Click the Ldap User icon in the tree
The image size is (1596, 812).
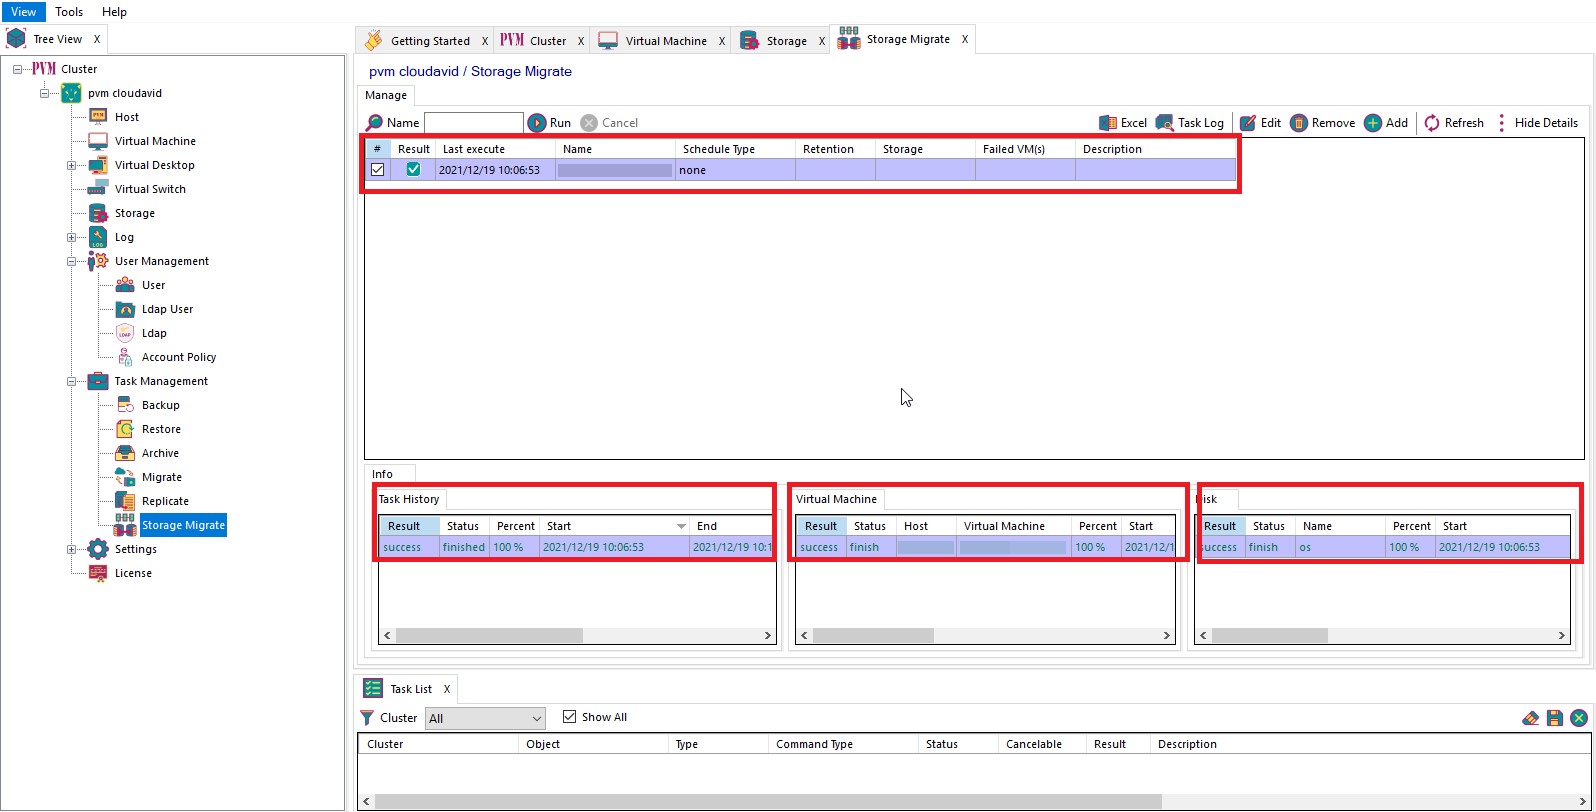[x=125, y=309]
